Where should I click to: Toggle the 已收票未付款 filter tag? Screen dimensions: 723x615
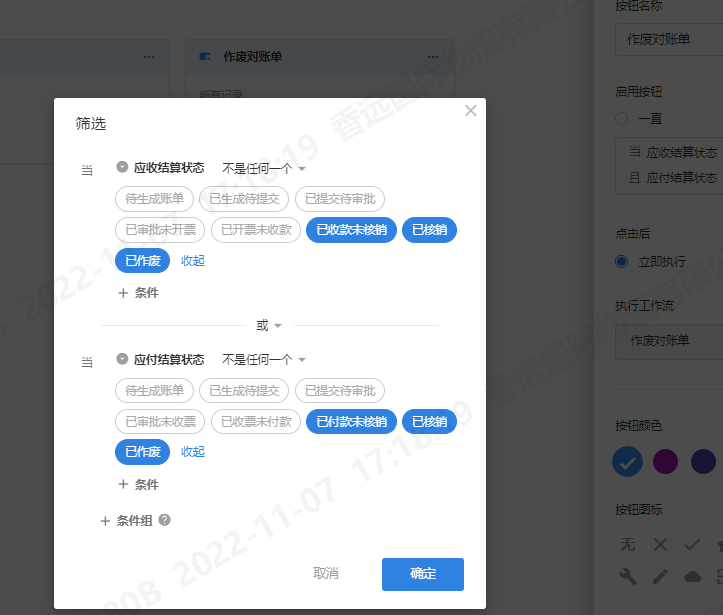click(256, 421)
